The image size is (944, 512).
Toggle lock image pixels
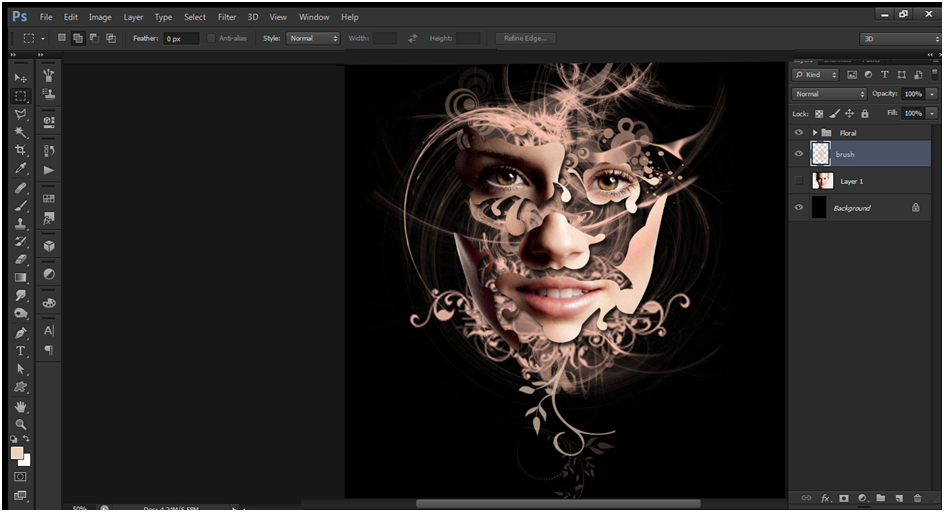pos(834,113)
